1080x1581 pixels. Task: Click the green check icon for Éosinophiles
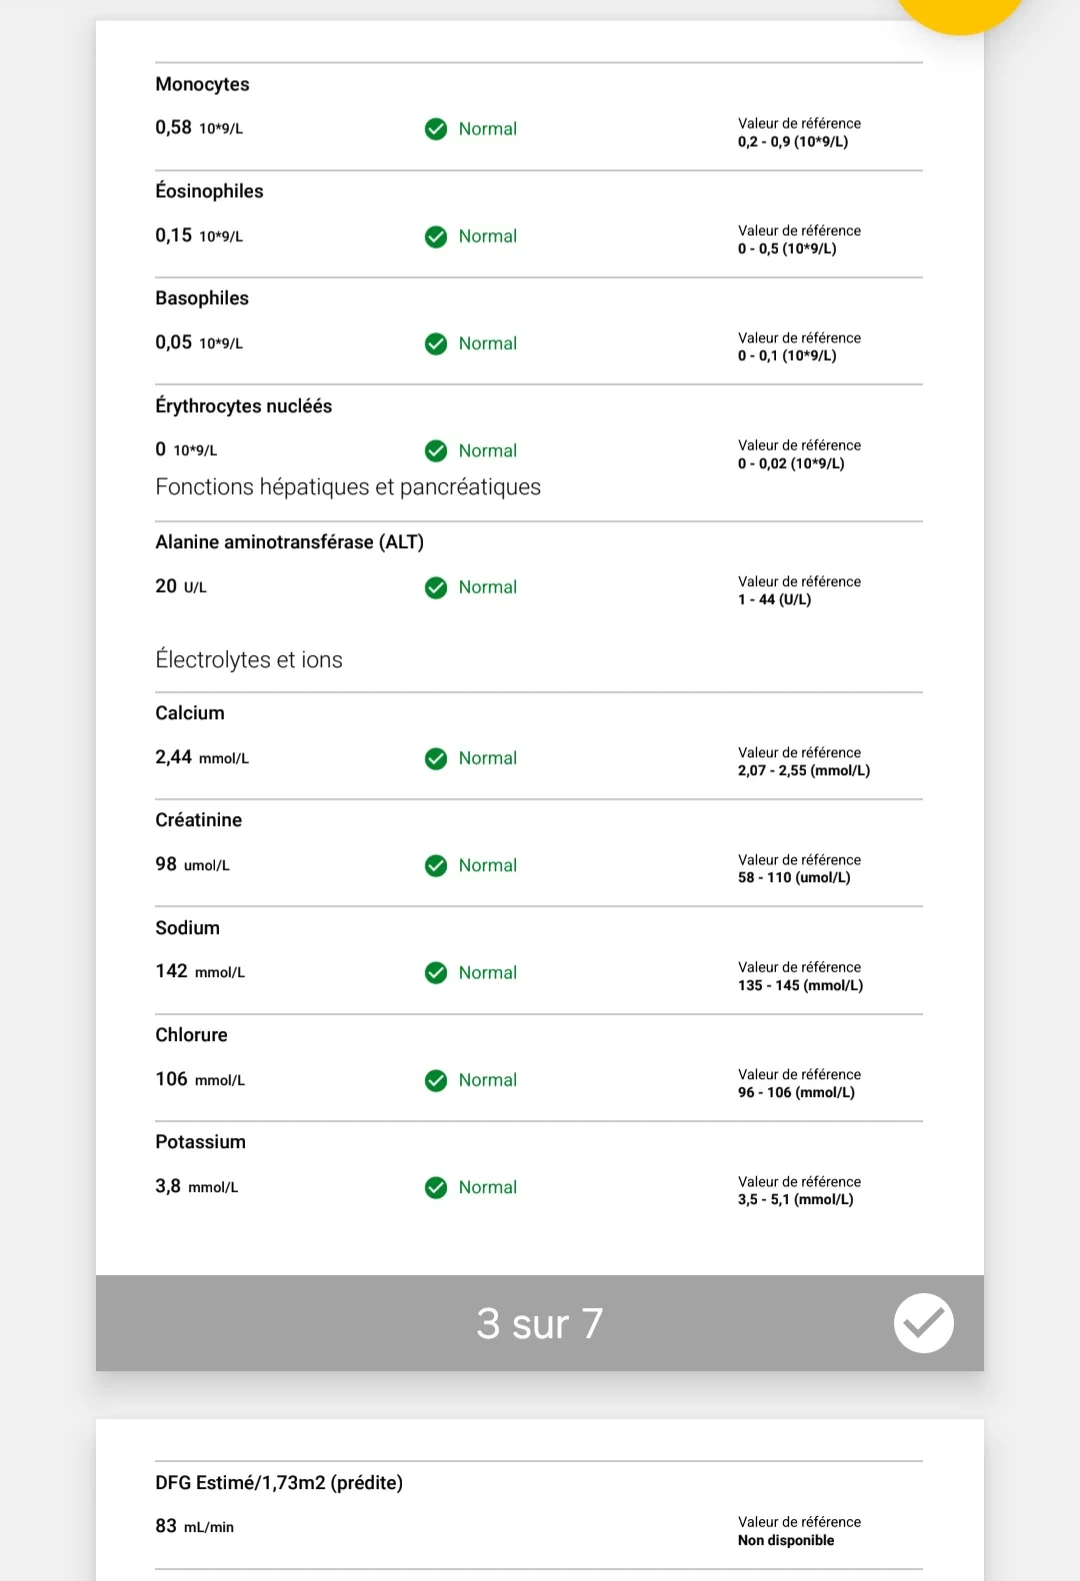pyautogui.click(x=436, y=237)
